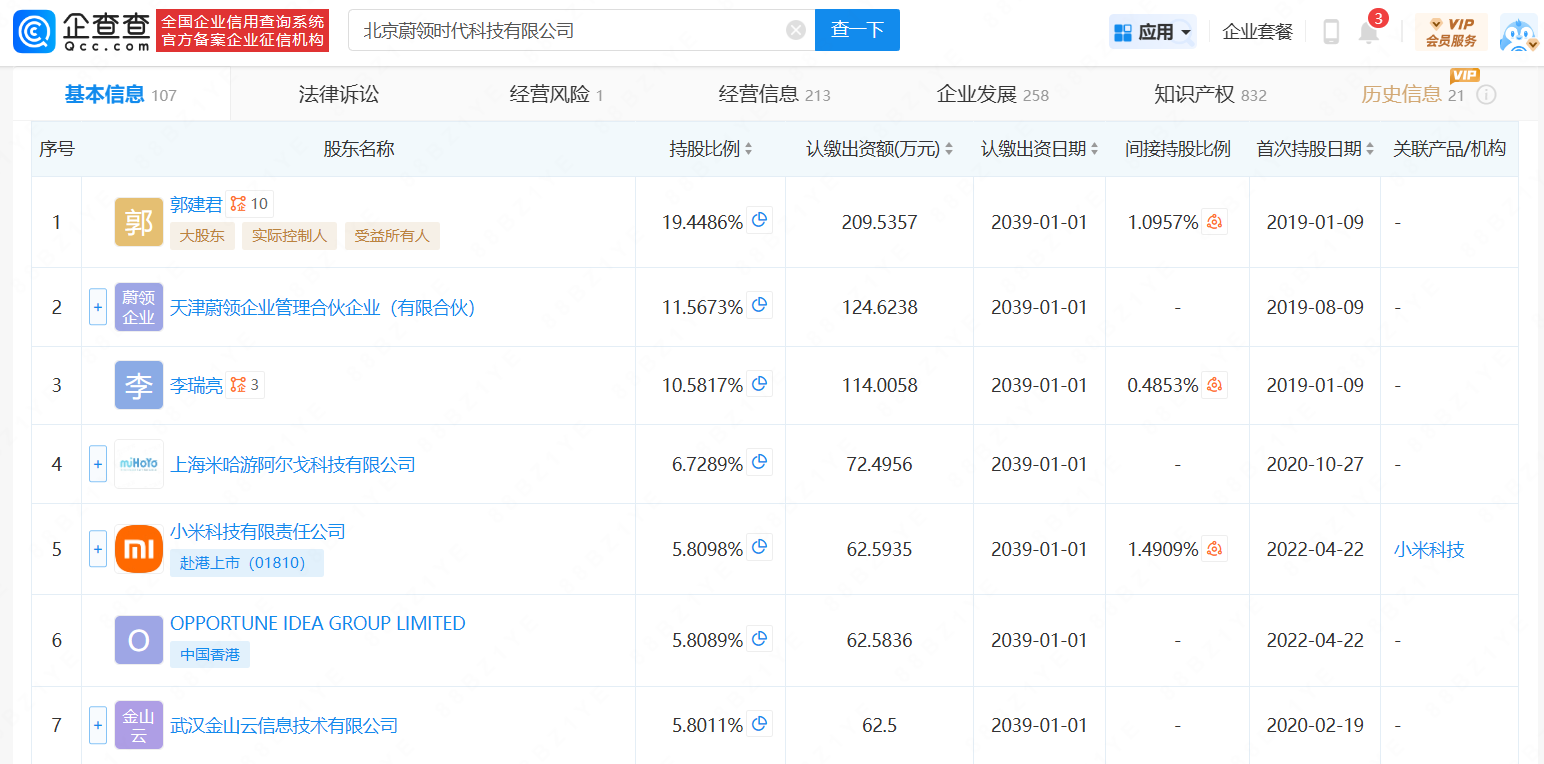
Task: Click the 赴港上市 (01810) tag
Action: click(x=247, y=563)
